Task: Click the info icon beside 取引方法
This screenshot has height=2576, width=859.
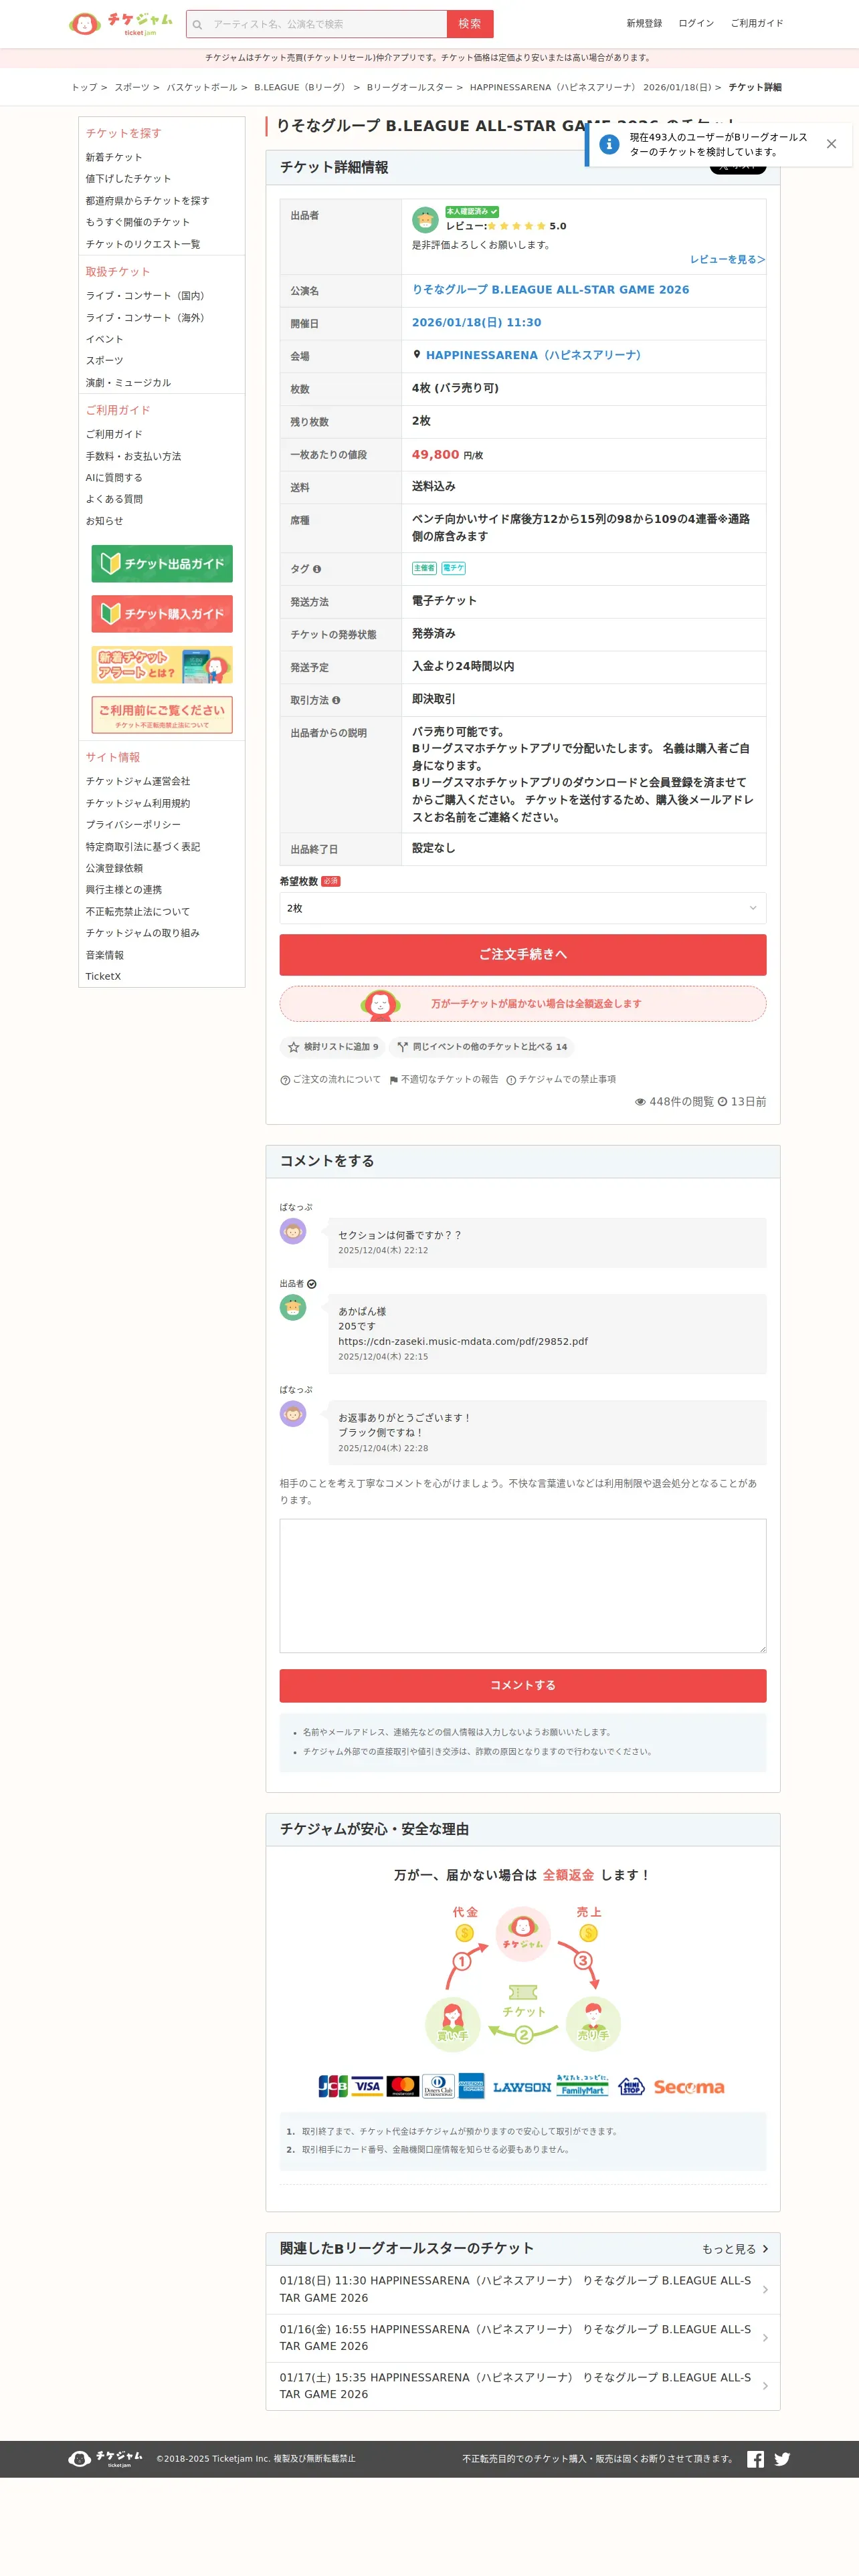Action: click(x=336, y=700)
